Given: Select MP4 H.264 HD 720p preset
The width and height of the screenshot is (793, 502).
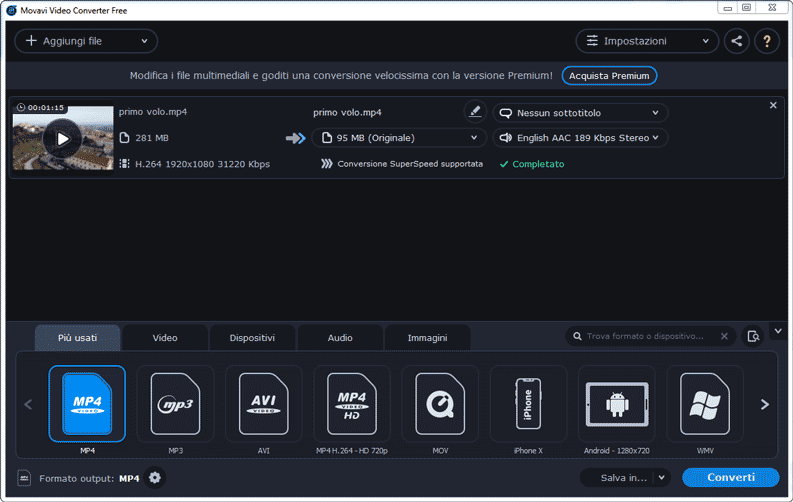Looking at the screenshot, I should point(351,403).
